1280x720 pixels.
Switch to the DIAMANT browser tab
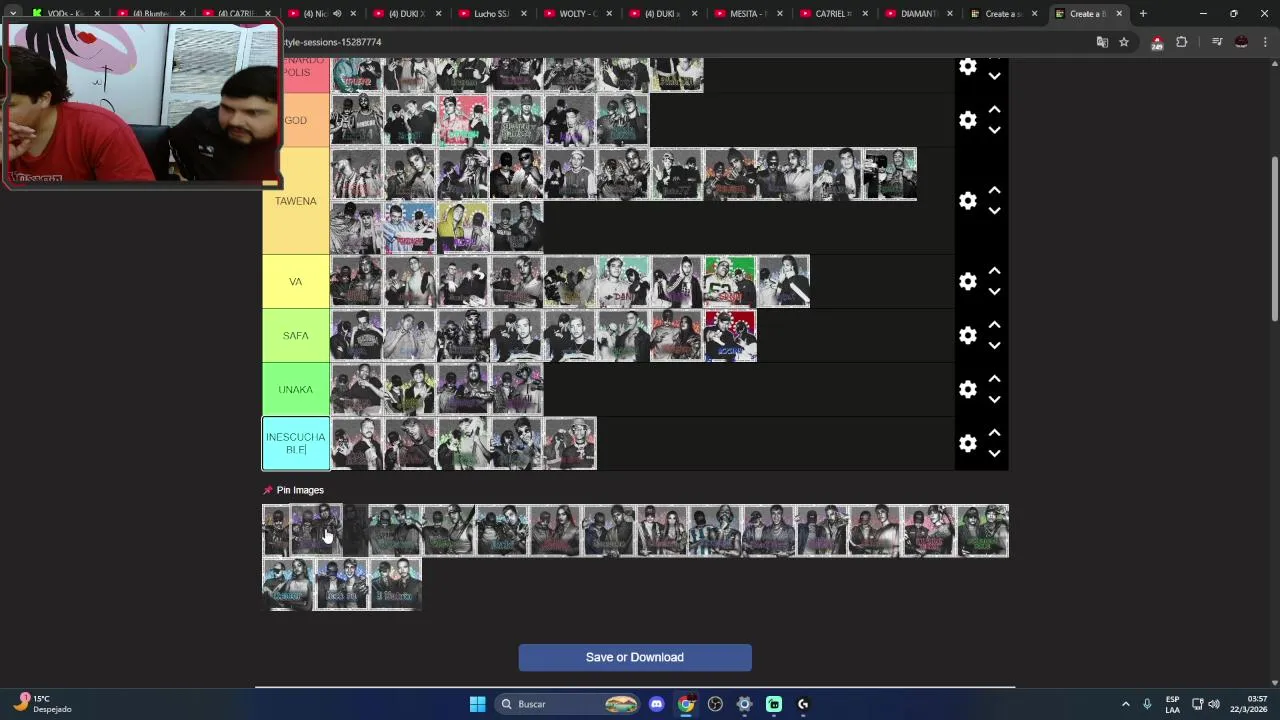[918, 14]
